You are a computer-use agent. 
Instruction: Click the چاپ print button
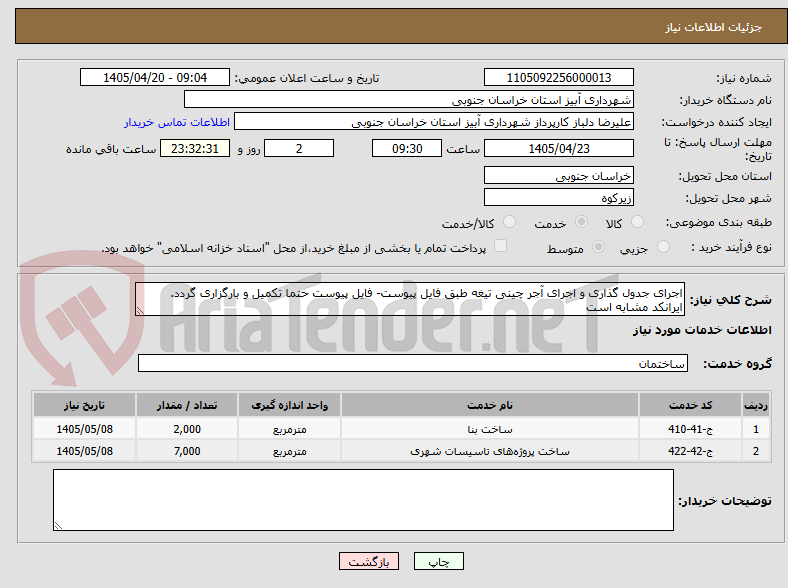(439, 561)
